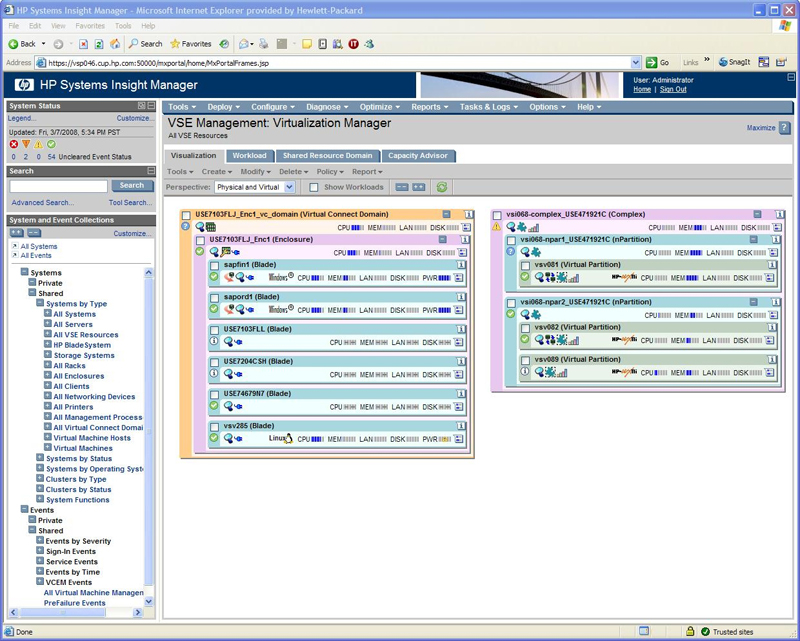Click the Sign Out link
This screenshot has width=800, height=641.
(673, 89)
